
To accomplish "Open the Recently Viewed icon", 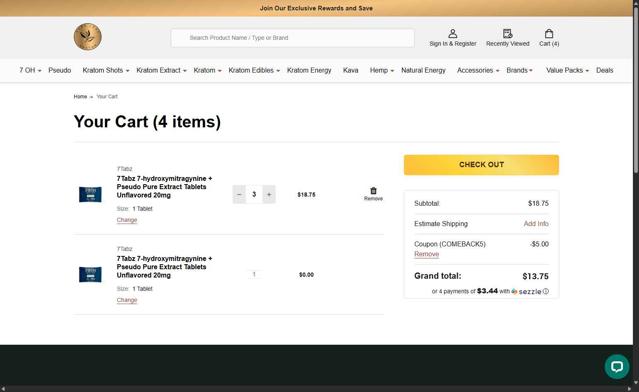I will click(x=507, y=37).
